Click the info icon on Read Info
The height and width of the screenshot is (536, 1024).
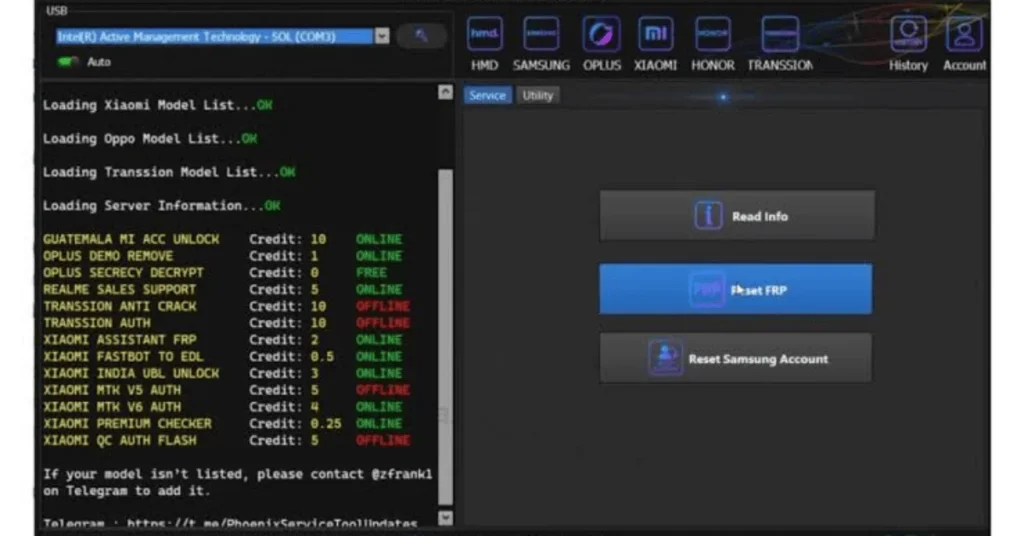708,215
